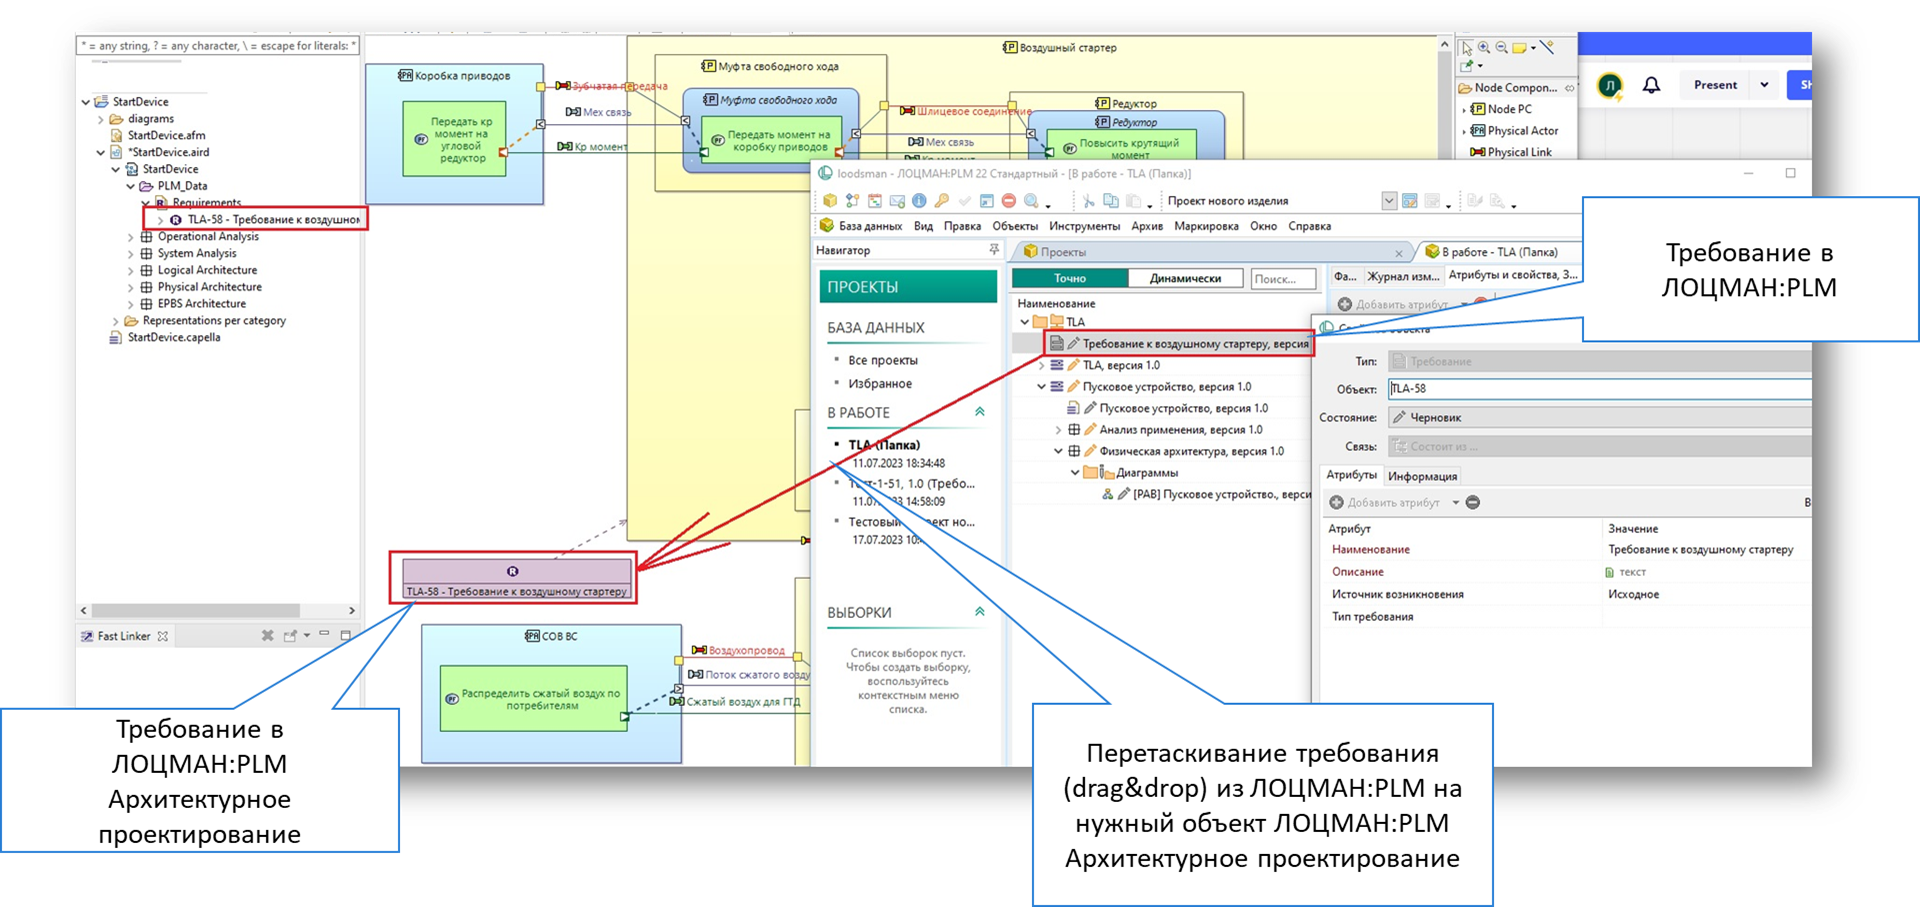The width and height of the screenshot is (1920, 907).
Task: Click the key icon in ЛОЦМАН toolbar
Action: point(941,201)
